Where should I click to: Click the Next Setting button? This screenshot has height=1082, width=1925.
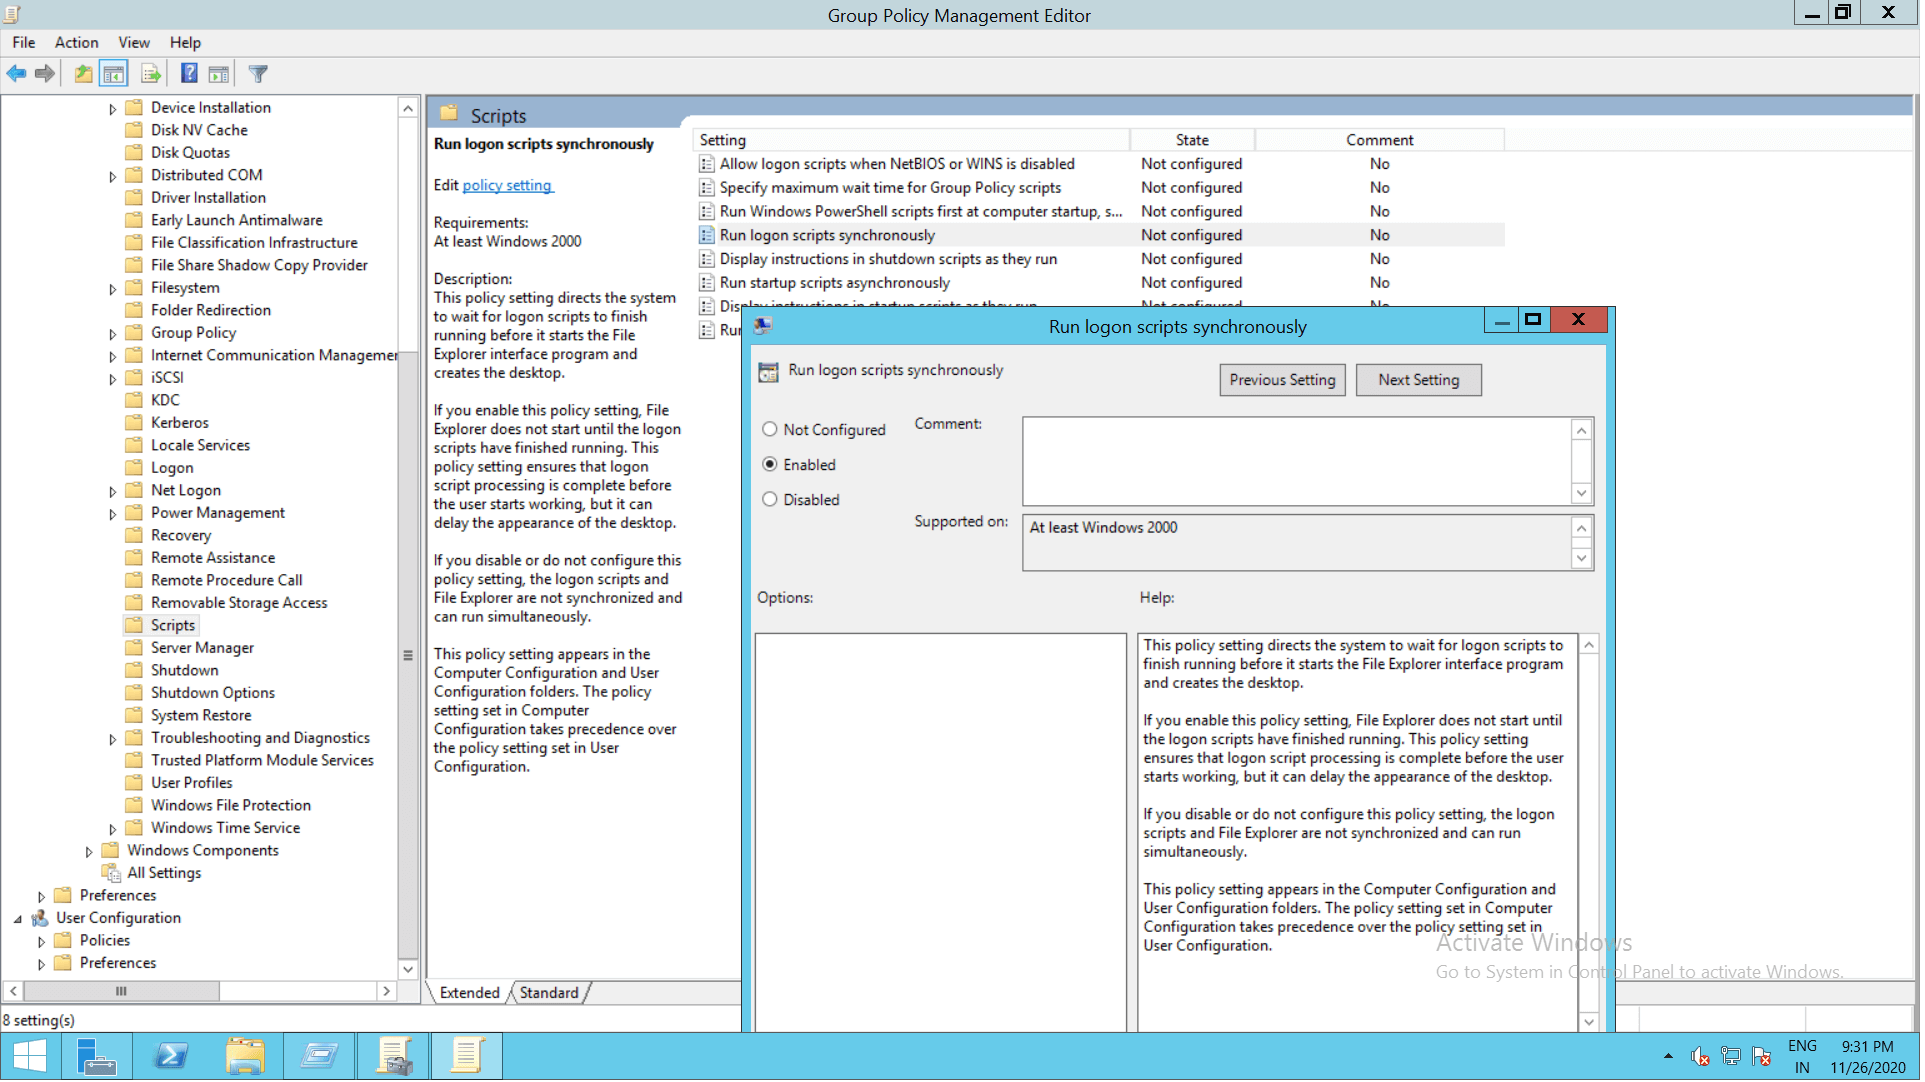[x=1421, y=380]
